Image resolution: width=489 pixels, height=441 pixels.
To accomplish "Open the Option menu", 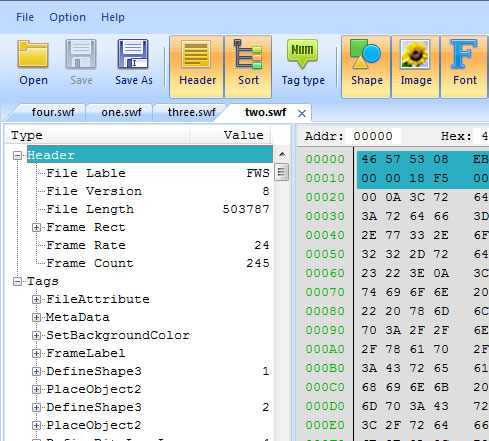I will [x=67, y=17].
